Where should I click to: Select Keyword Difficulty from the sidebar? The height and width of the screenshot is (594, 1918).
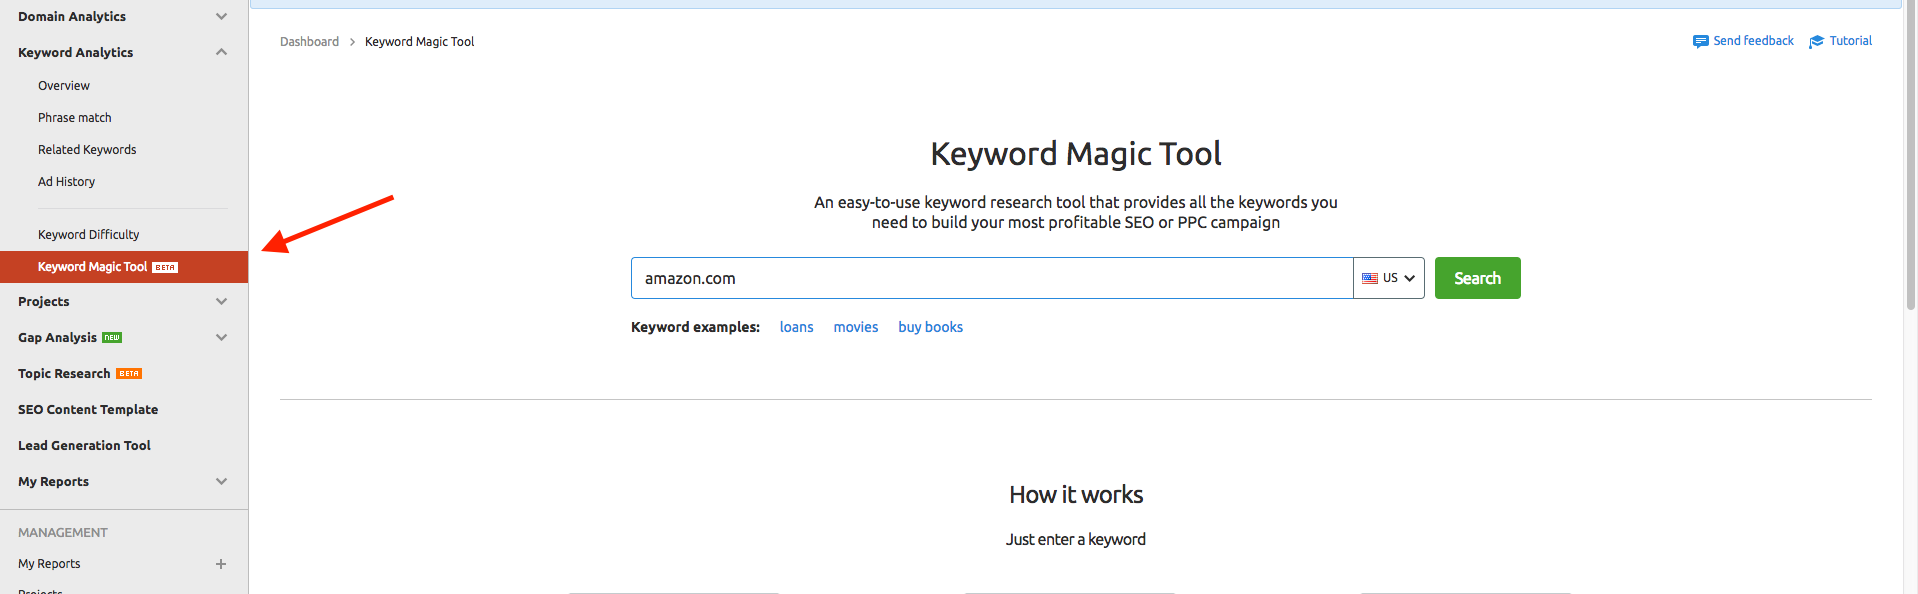click(x=89, y=235)
